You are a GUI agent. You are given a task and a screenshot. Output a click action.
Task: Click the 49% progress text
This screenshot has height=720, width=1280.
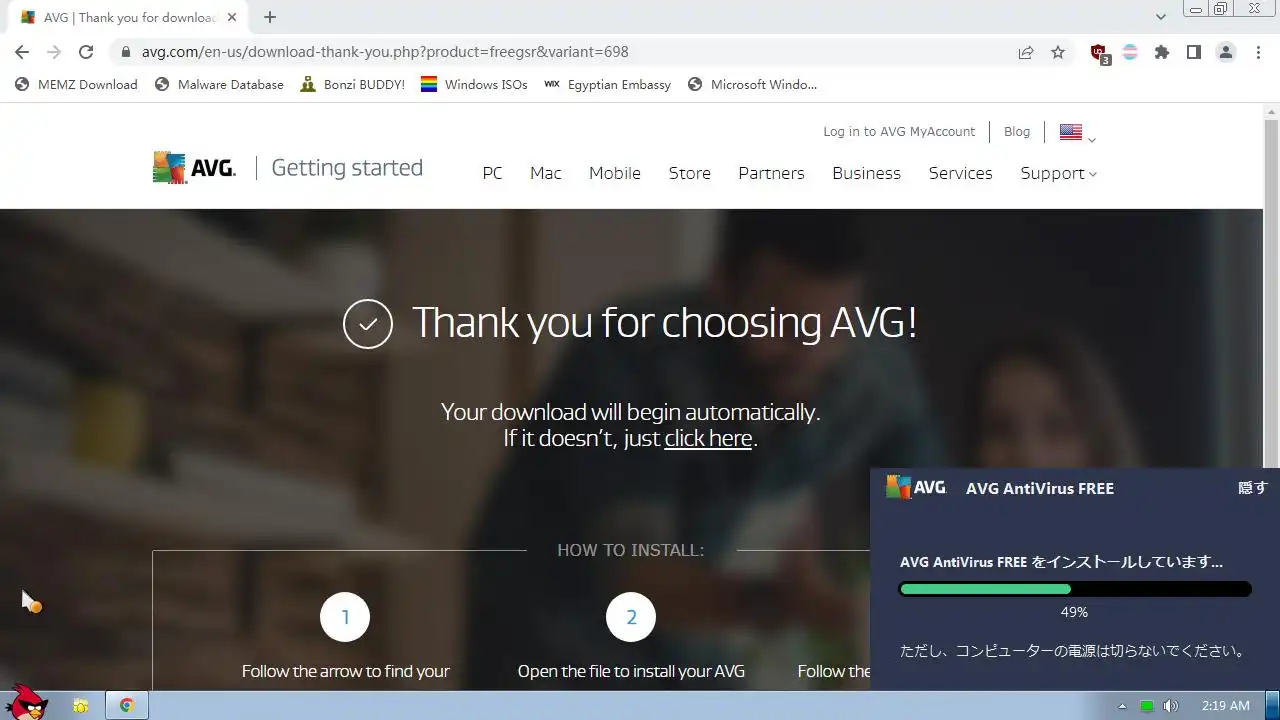[x=1074, y=612]
